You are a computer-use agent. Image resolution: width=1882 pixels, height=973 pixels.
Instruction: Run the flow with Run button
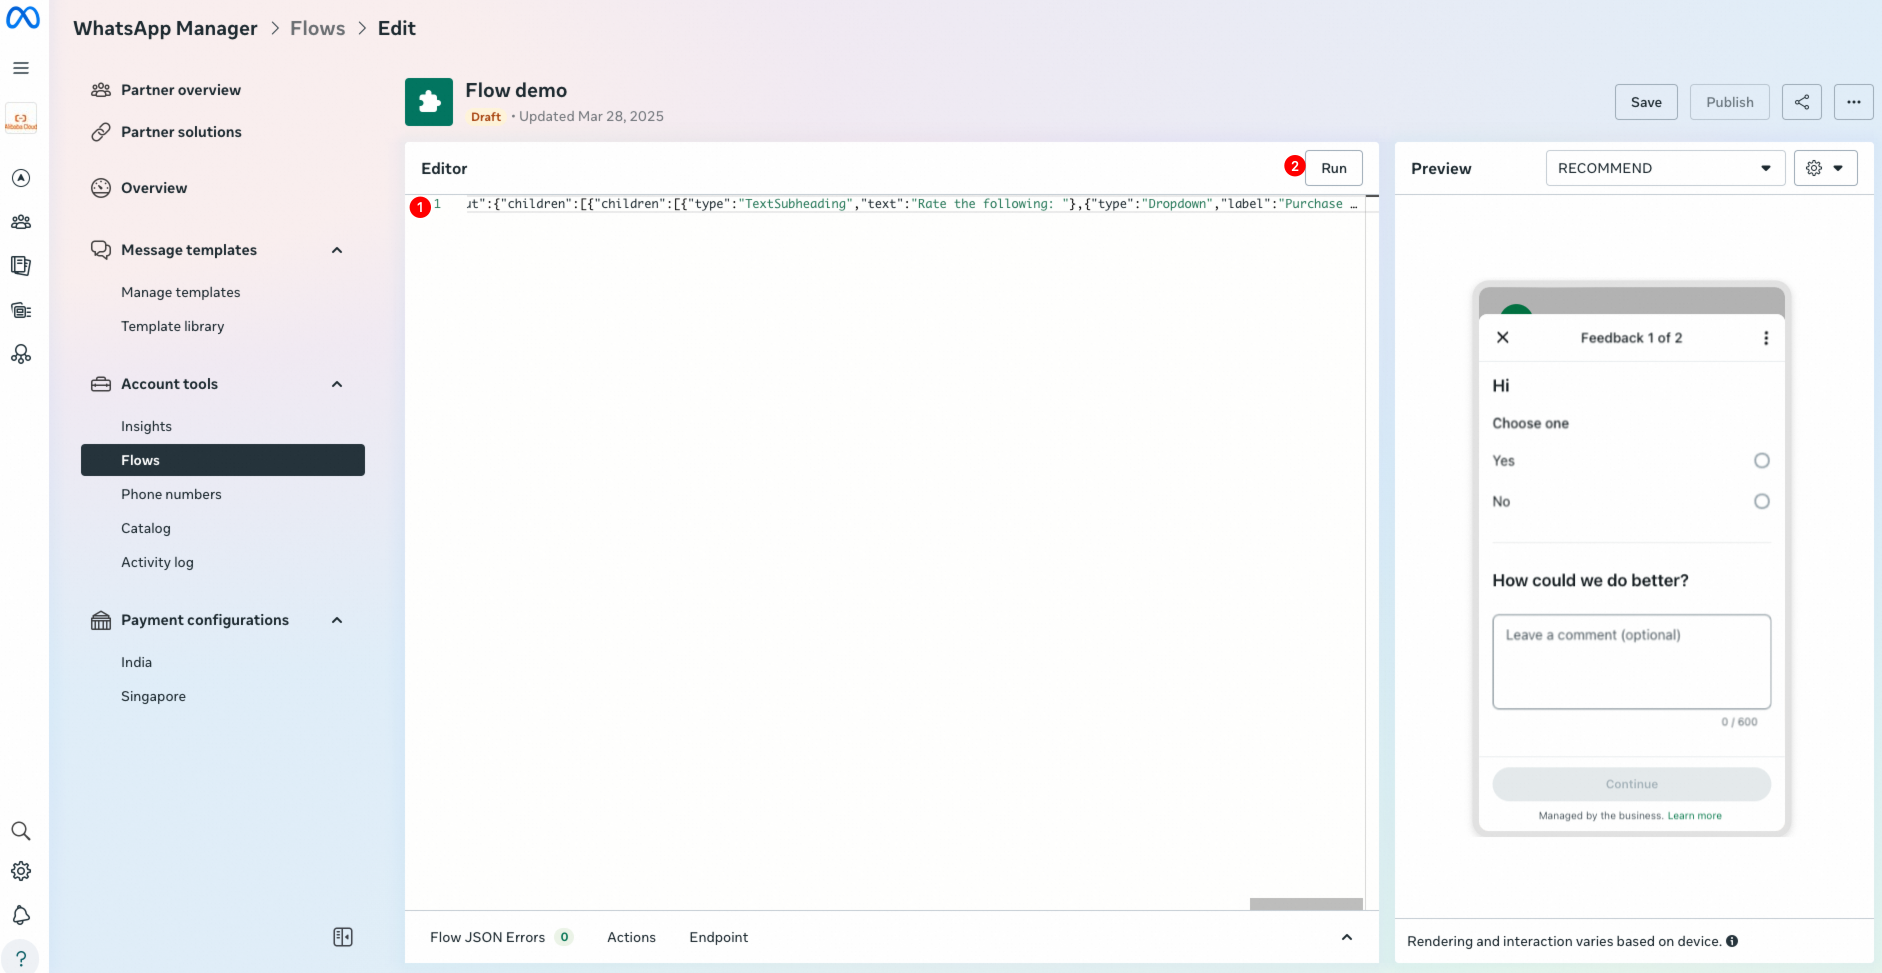click(1334, 168)
